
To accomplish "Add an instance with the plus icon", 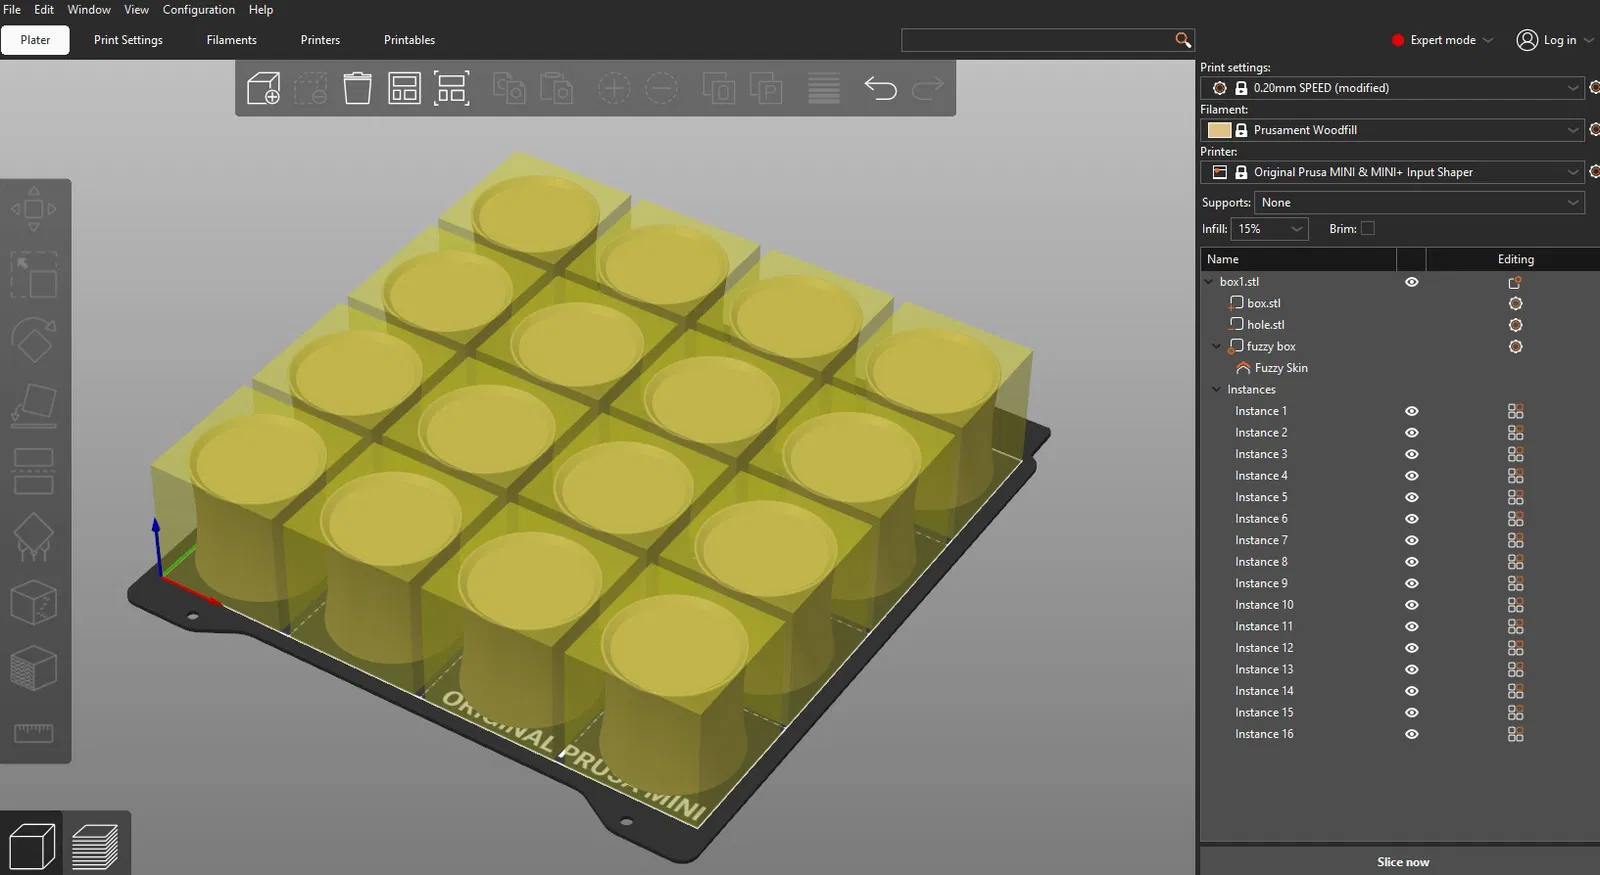I will click(614, 88).
